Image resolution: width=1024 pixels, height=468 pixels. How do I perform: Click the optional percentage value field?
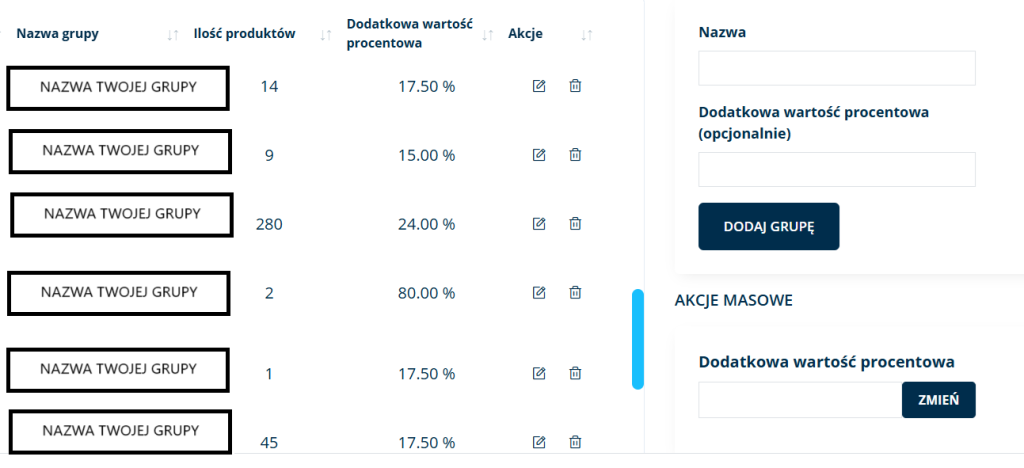point(836,169)
